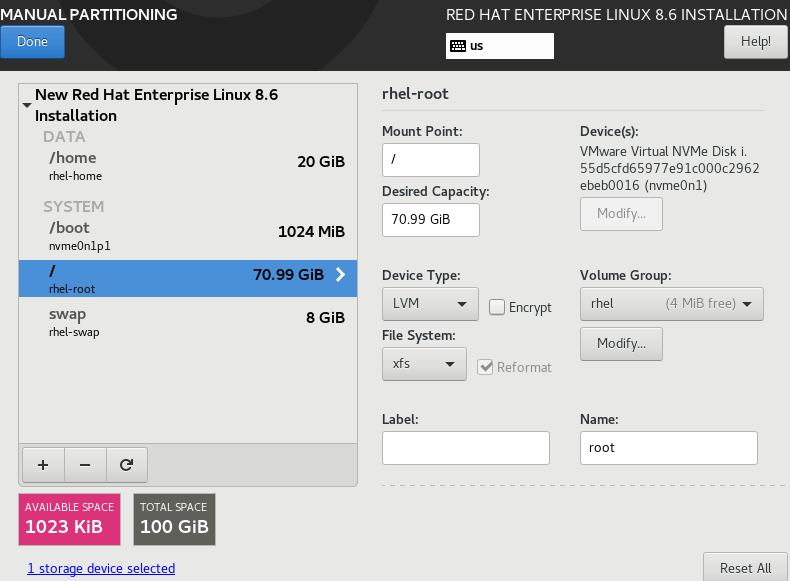Viewport: 790px width, 581px height.
Task: Click the rhel-root heading
Action: click(x=415, y=94)
